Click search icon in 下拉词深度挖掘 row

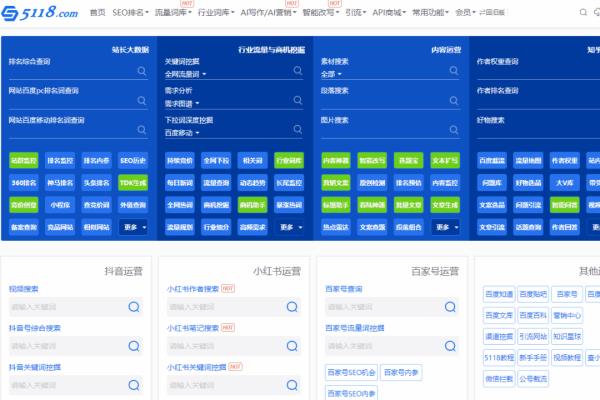pyautogui.click(x=298, y=129)
